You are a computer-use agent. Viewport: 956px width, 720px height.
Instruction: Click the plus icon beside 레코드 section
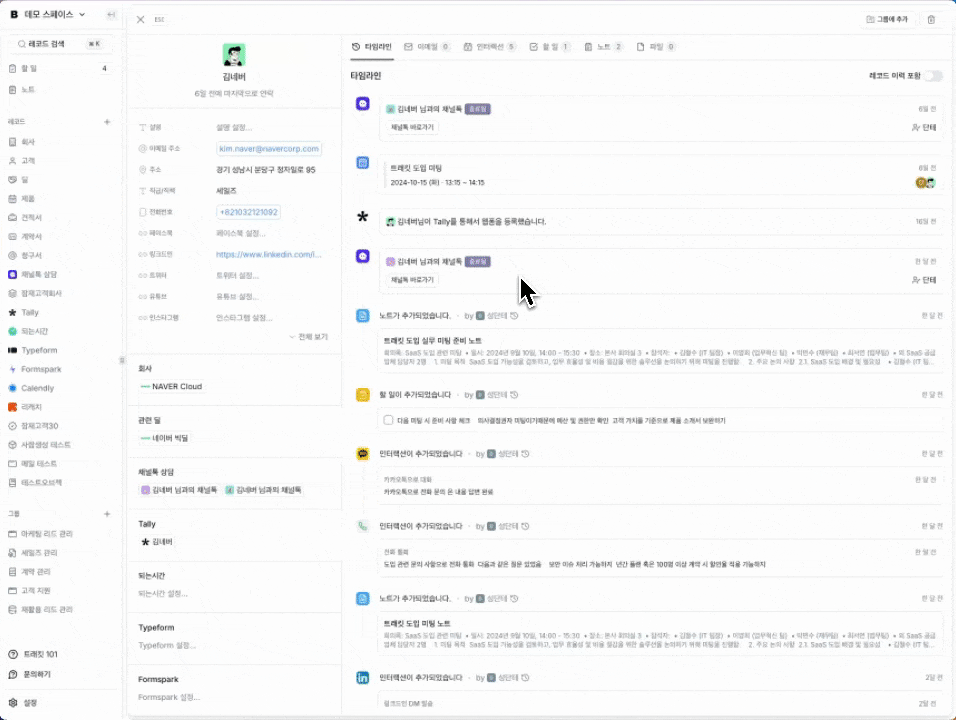point(107,121)
